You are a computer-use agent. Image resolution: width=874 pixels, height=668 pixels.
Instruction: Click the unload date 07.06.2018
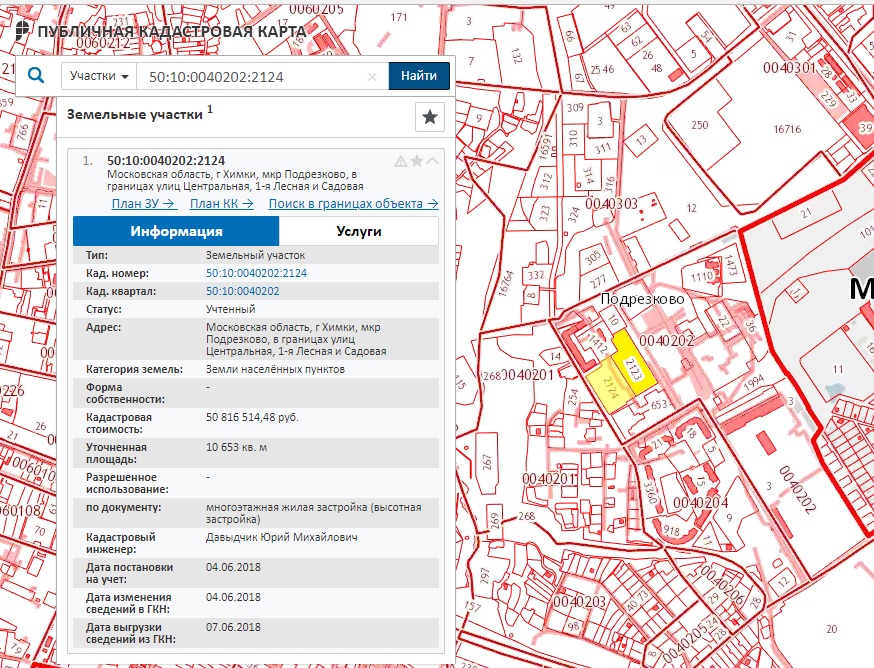tap(233, 627)
